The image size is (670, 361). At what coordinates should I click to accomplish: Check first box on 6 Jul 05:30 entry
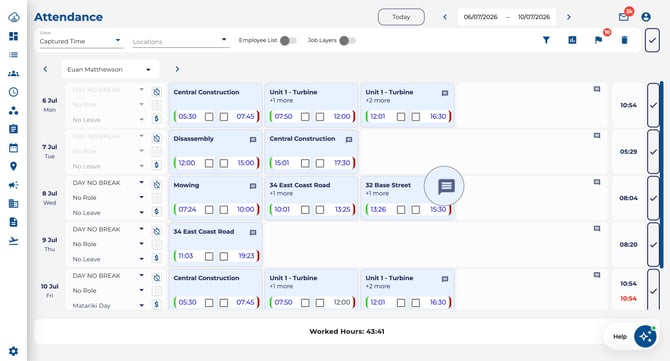coord(209,116)
